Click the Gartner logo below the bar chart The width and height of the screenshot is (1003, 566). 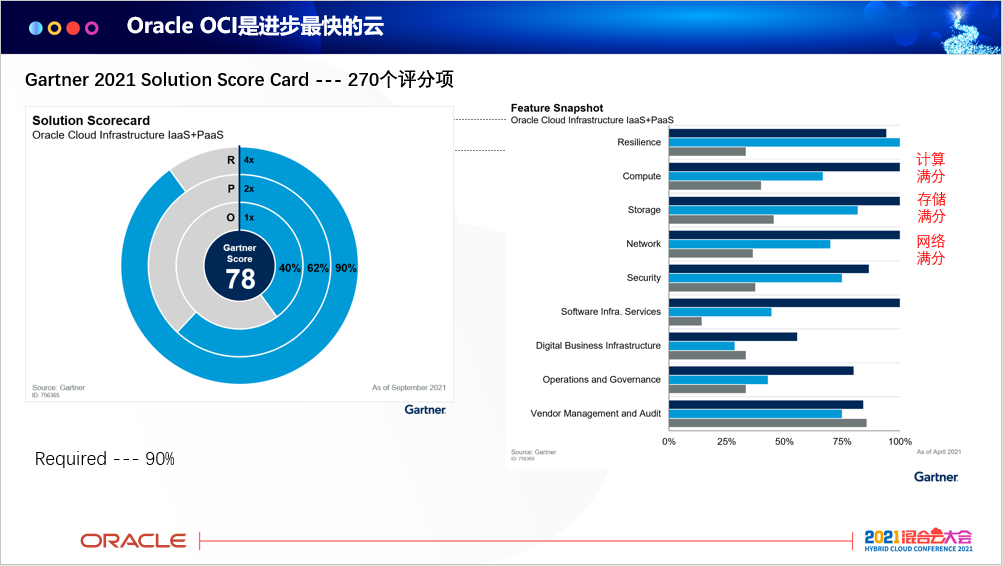pos(936,477)
